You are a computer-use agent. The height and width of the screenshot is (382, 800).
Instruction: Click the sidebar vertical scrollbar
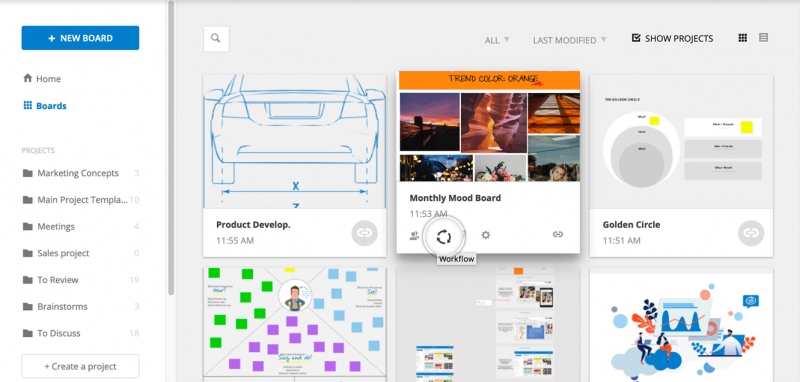tap(171, 148)
